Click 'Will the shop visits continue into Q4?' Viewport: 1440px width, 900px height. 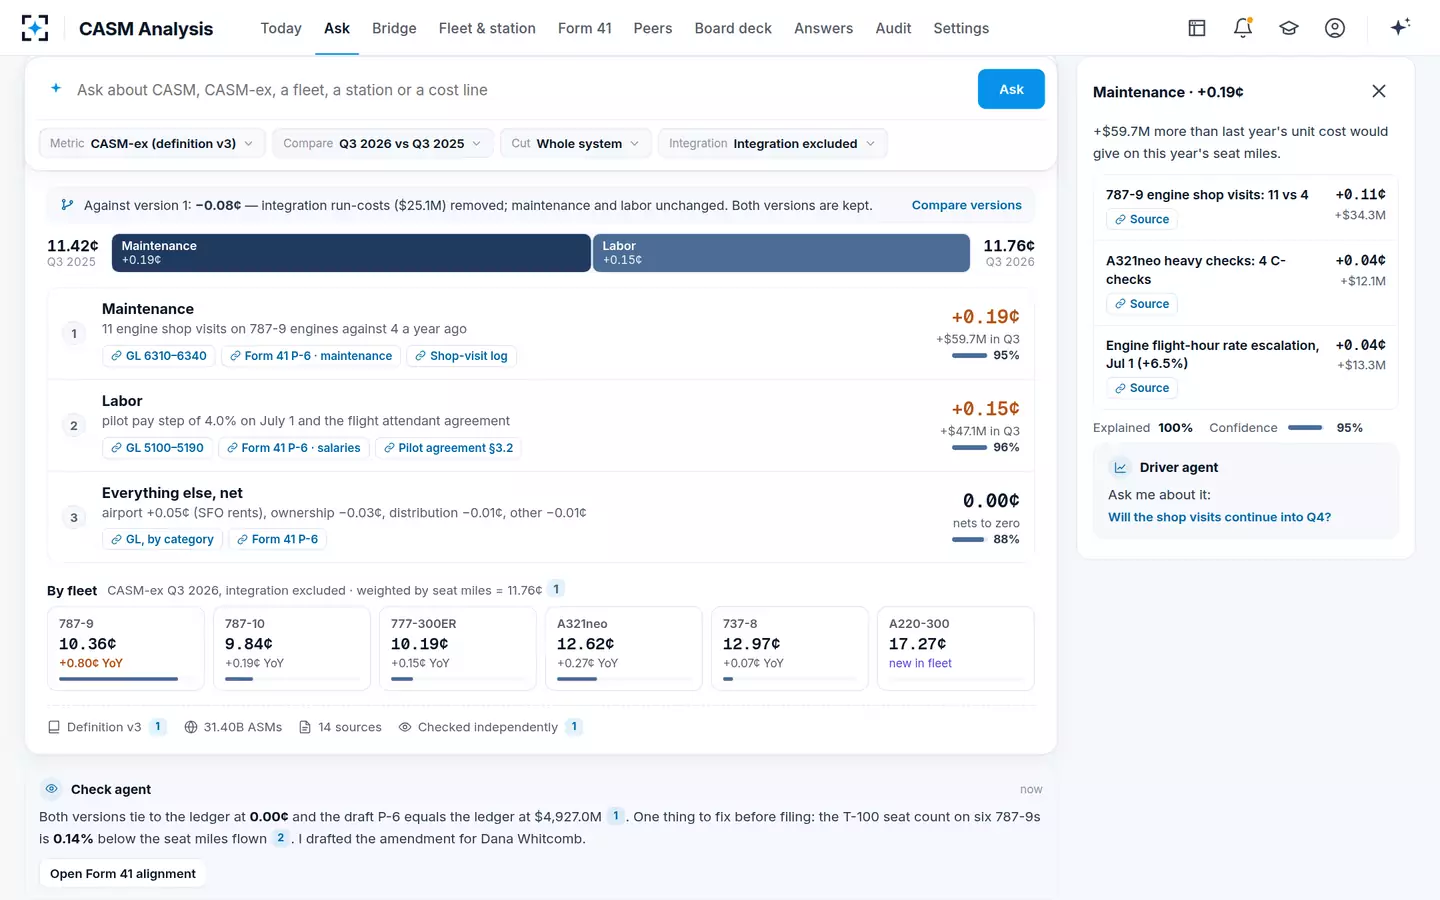(x=1219, y=517)
